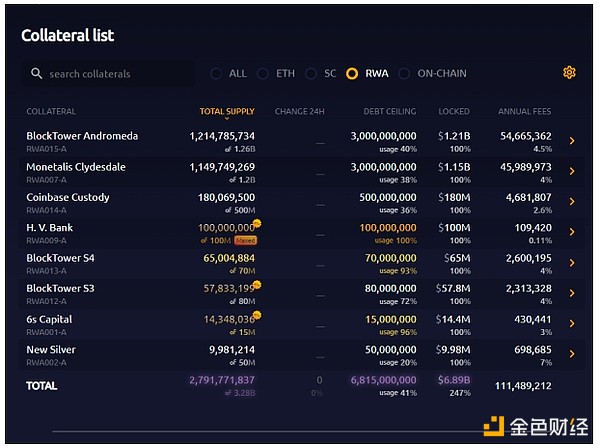Select the ETH collateral filter

coord(264,74)
